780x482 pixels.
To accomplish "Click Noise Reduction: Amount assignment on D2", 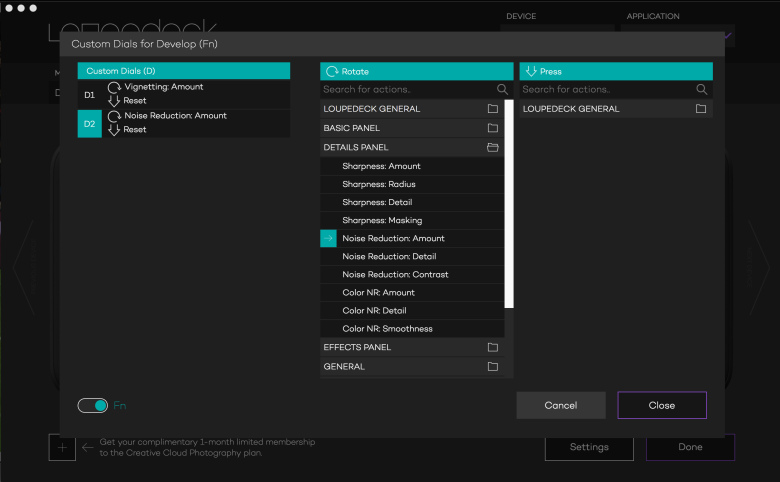I will tap(176, 115).
